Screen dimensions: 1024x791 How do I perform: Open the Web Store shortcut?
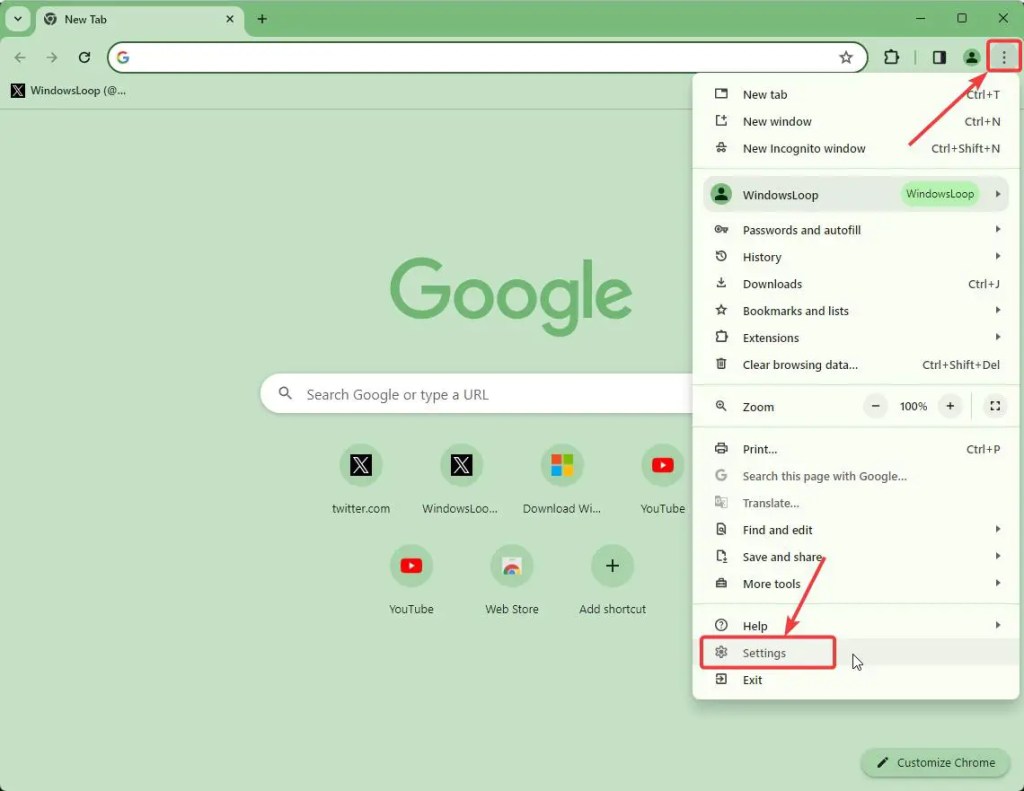511,581
